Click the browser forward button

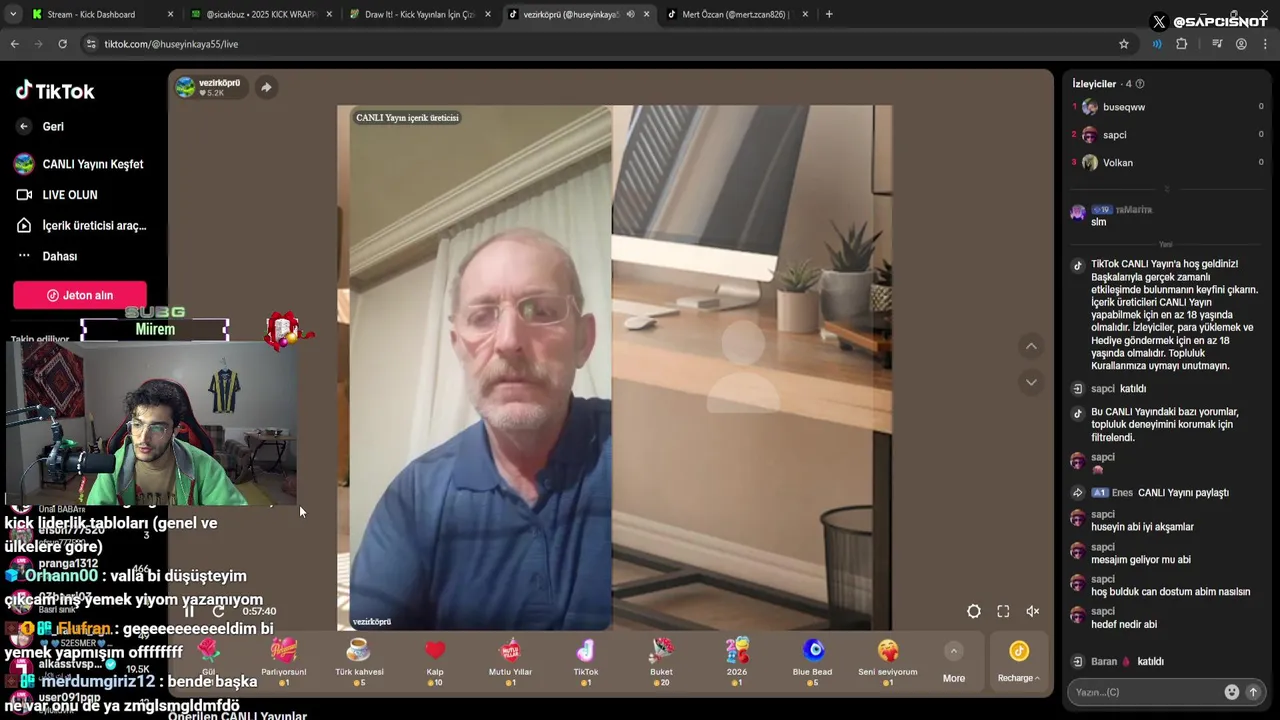click(x=38, y=44)
